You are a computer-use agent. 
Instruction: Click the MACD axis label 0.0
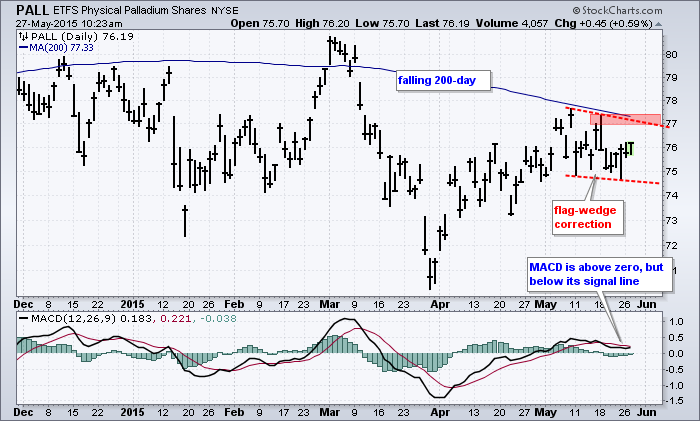(x=677, y=354)
